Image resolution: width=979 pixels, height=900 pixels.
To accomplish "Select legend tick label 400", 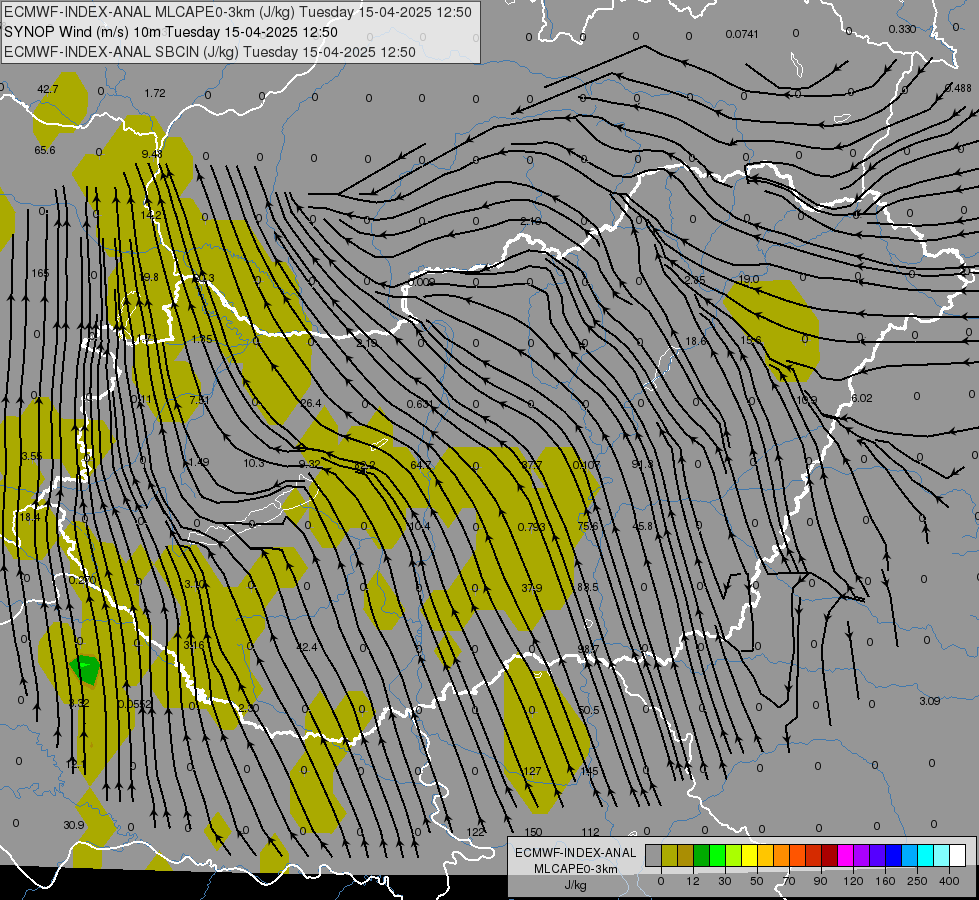I will click(949, 881).
